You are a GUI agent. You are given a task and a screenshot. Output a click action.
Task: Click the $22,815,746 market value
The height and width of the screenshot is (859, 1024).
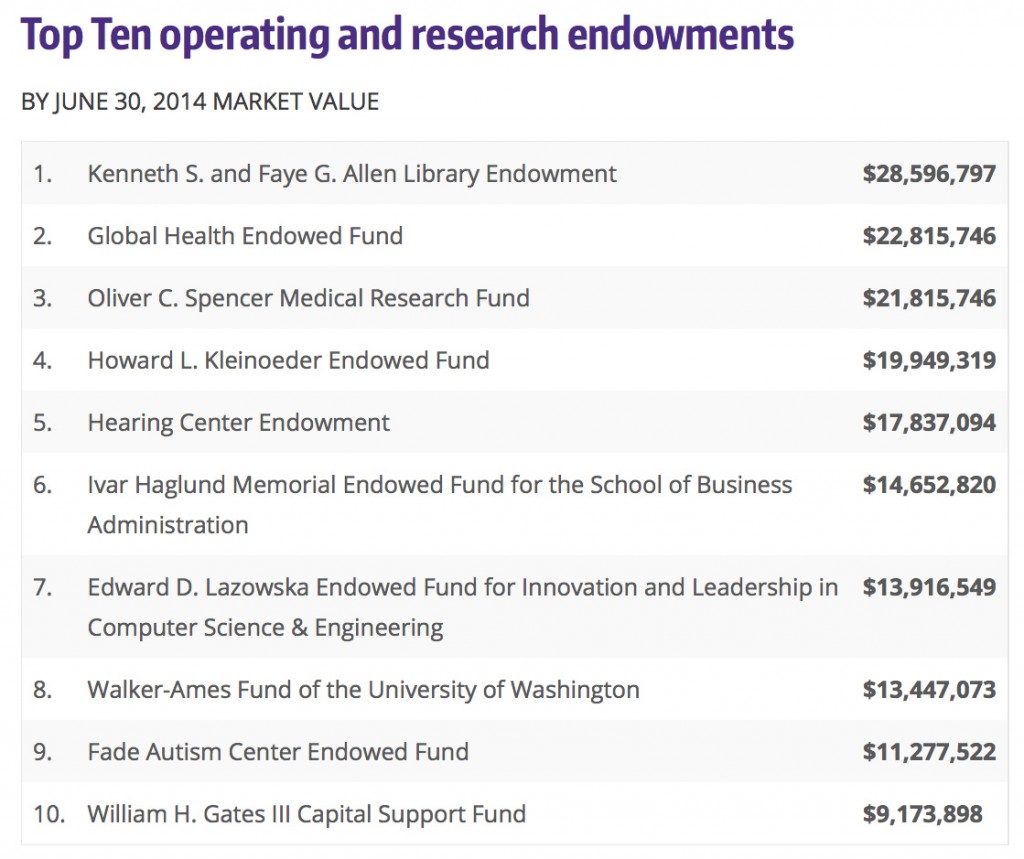(929, 236)
